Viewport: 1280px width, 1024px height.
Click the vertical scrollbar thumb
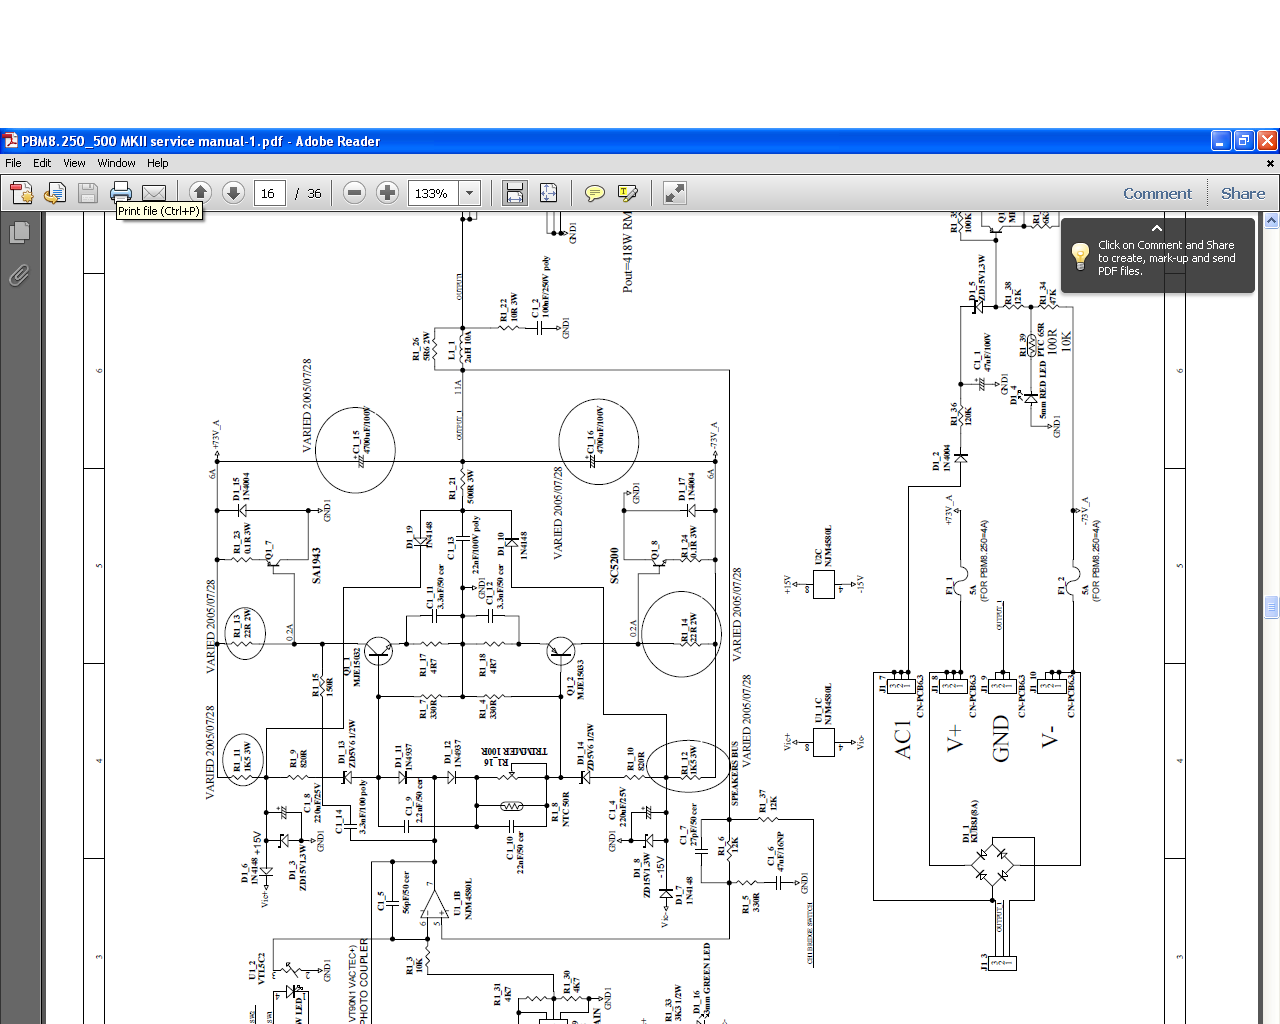(x=1272, y=608)
